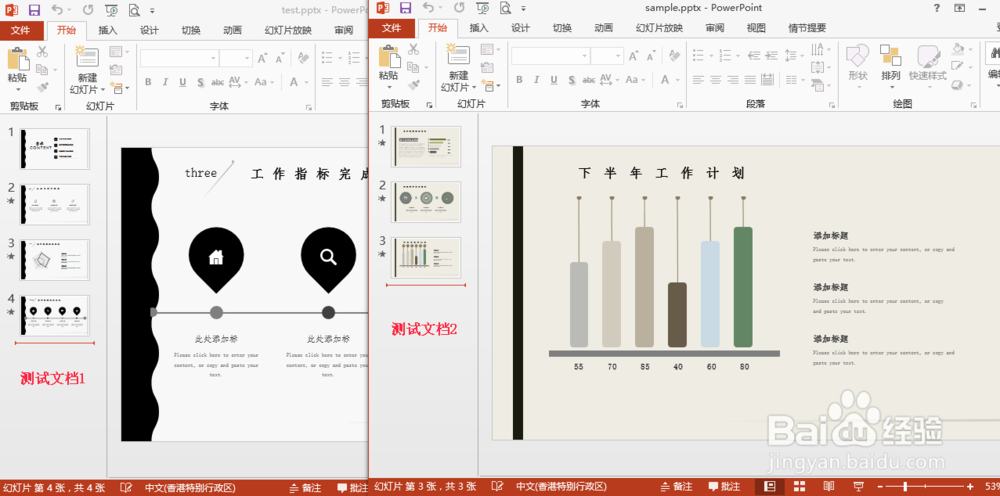Open the 插入 tab in sample.pptx
The image size is (1000, 496).
click(478, 28)
